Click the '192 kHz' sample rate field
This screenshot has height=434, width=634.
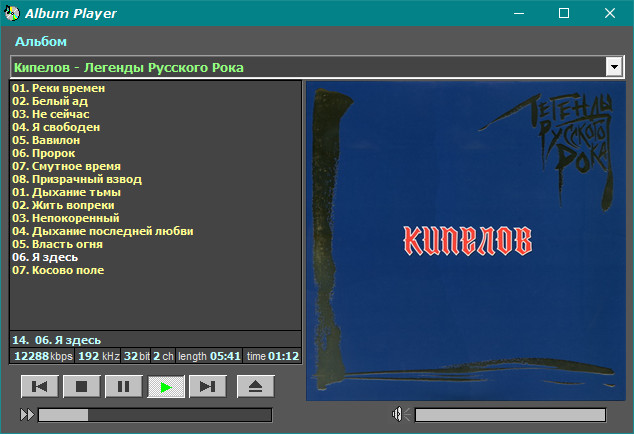(98, 356)
